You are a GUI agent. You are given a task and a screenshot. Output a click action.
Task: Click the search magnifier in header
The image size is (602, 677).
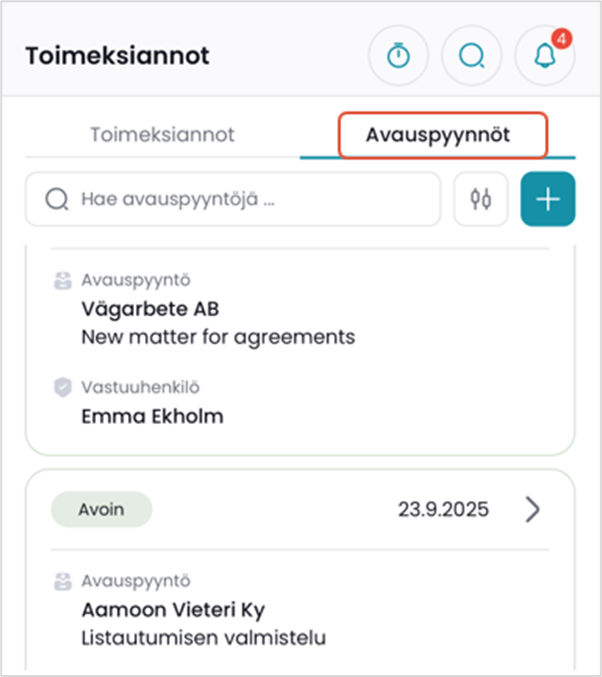click(471, 56)
